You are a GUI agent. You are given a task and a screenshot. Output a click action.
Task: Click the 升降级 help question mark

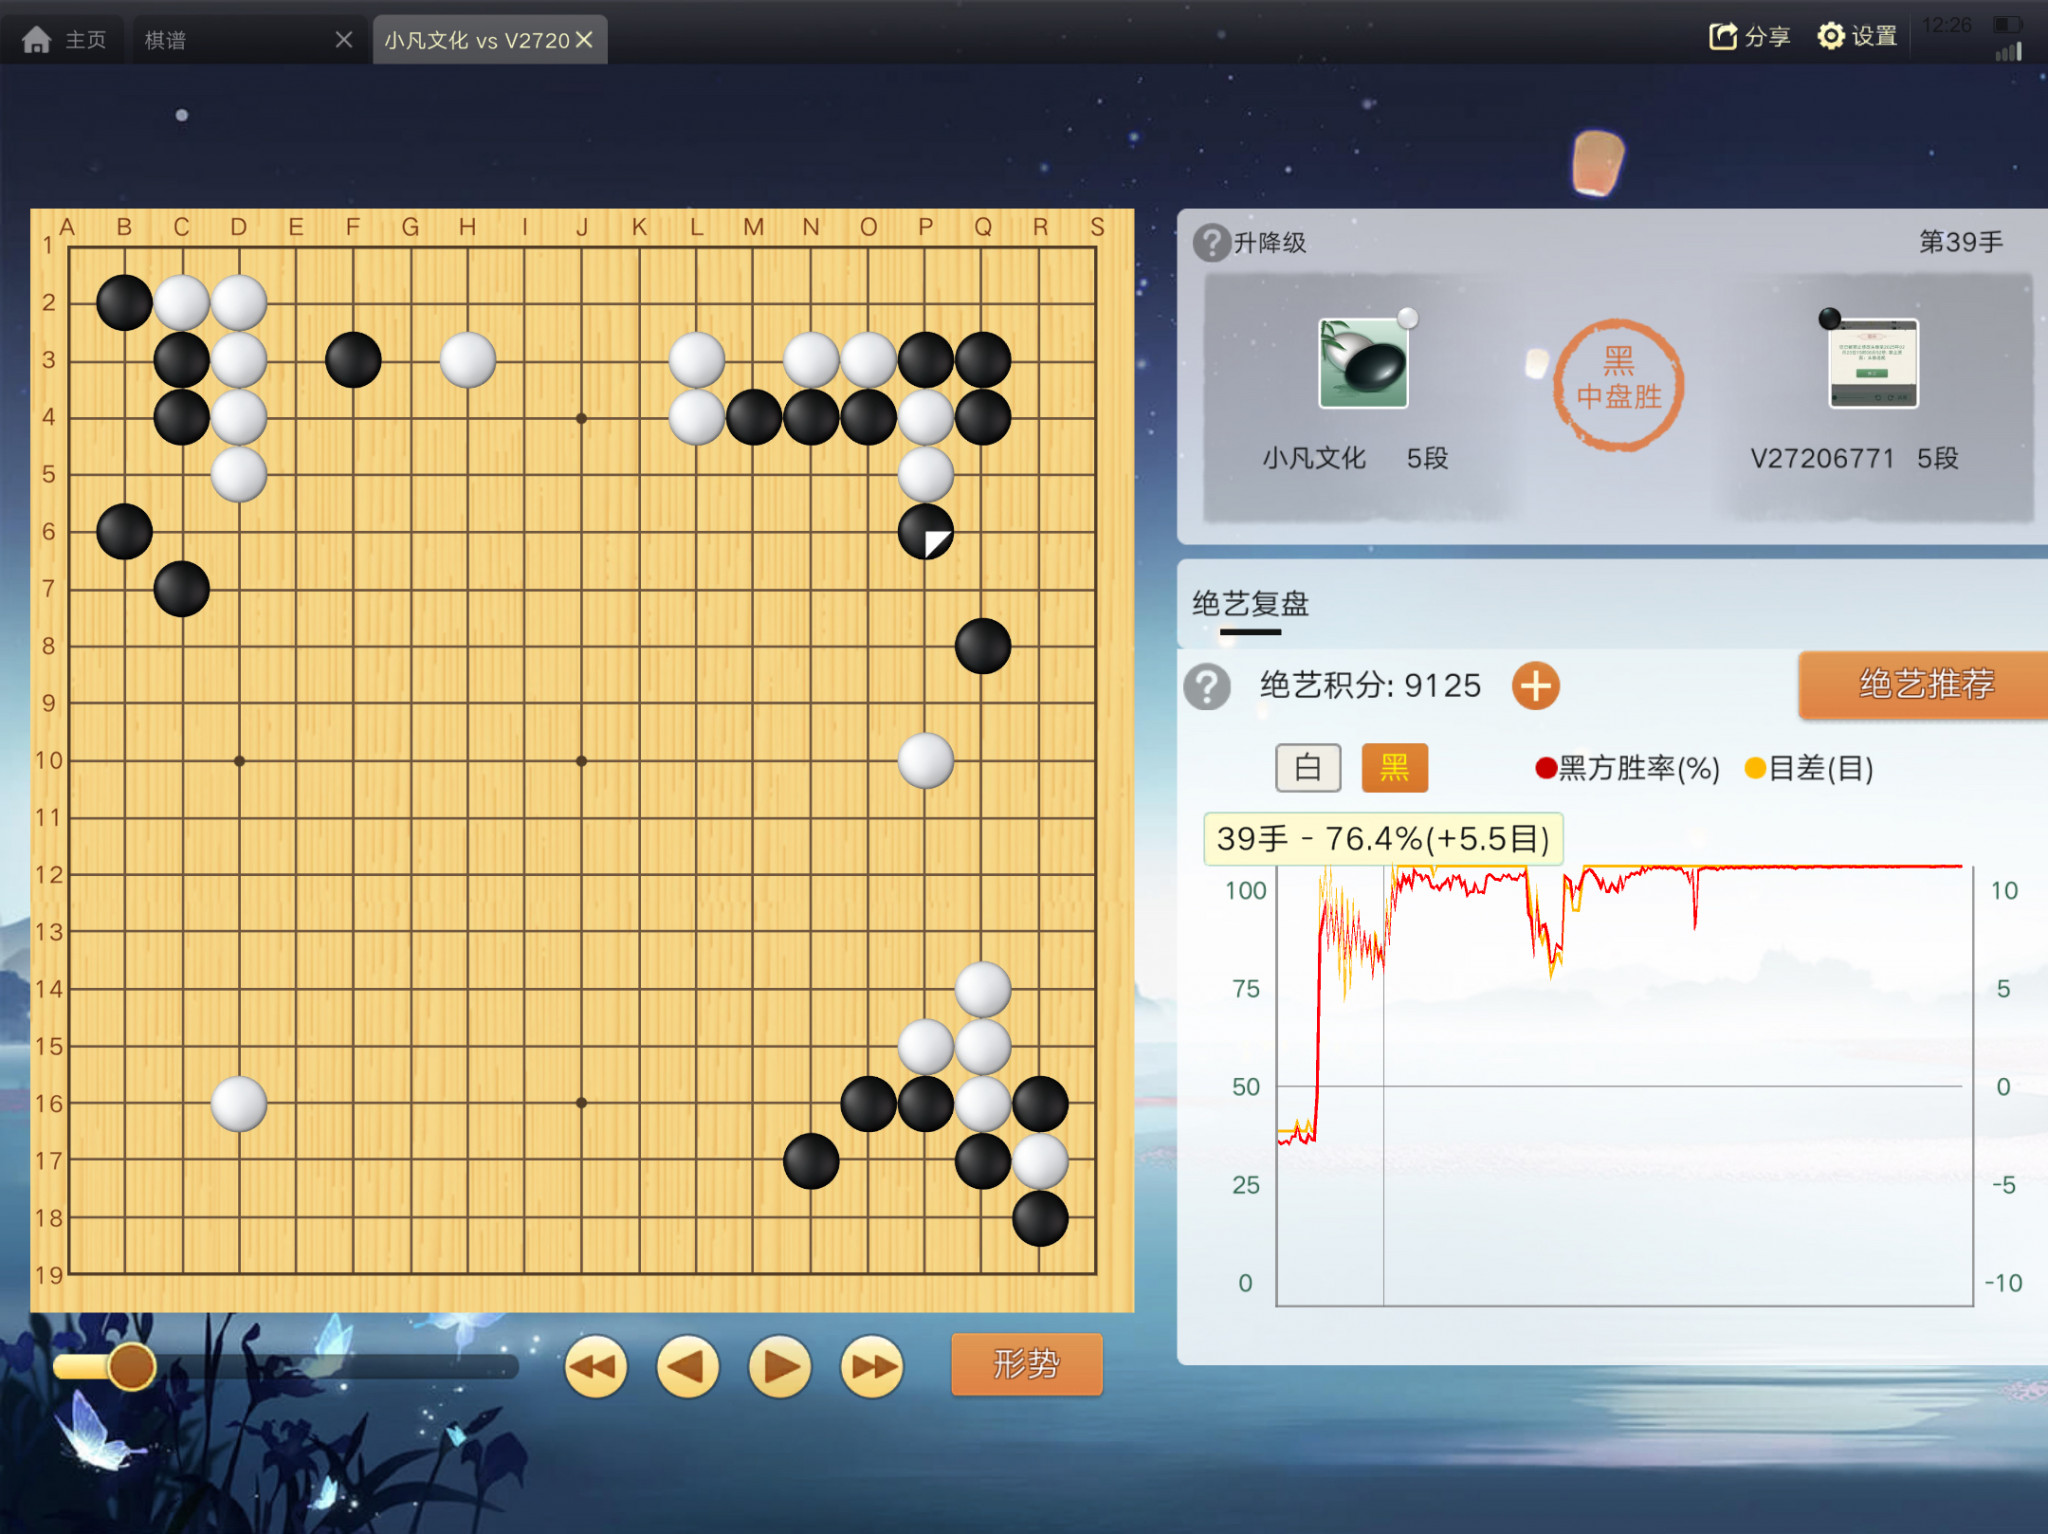click(1211, 242)
